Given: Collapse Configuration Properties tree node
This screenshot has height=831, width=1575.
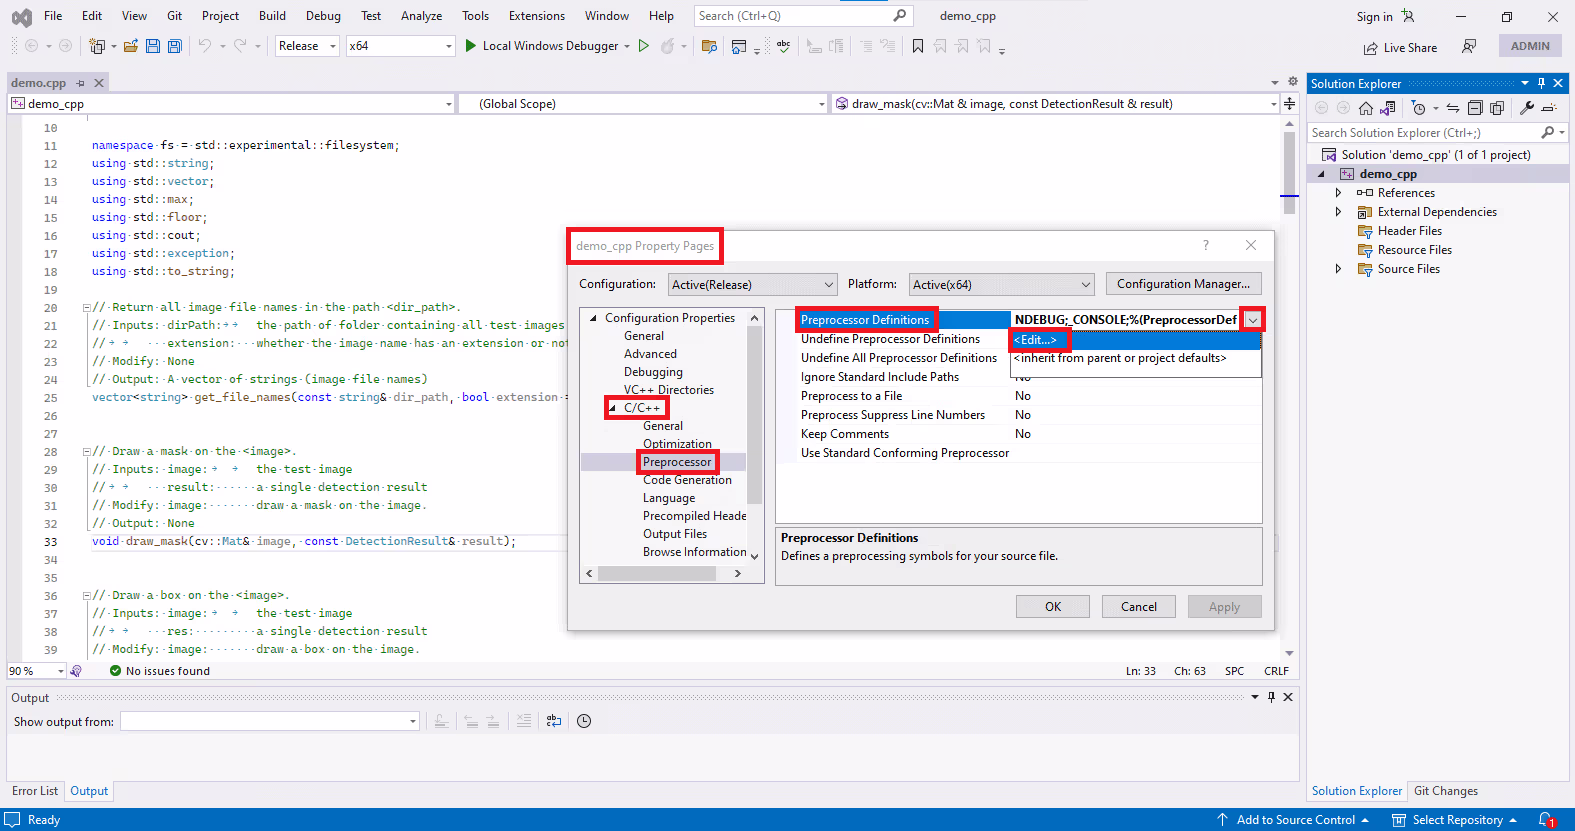Looking at the screenshot, I should pyautogui.click(x=593, y=318).
